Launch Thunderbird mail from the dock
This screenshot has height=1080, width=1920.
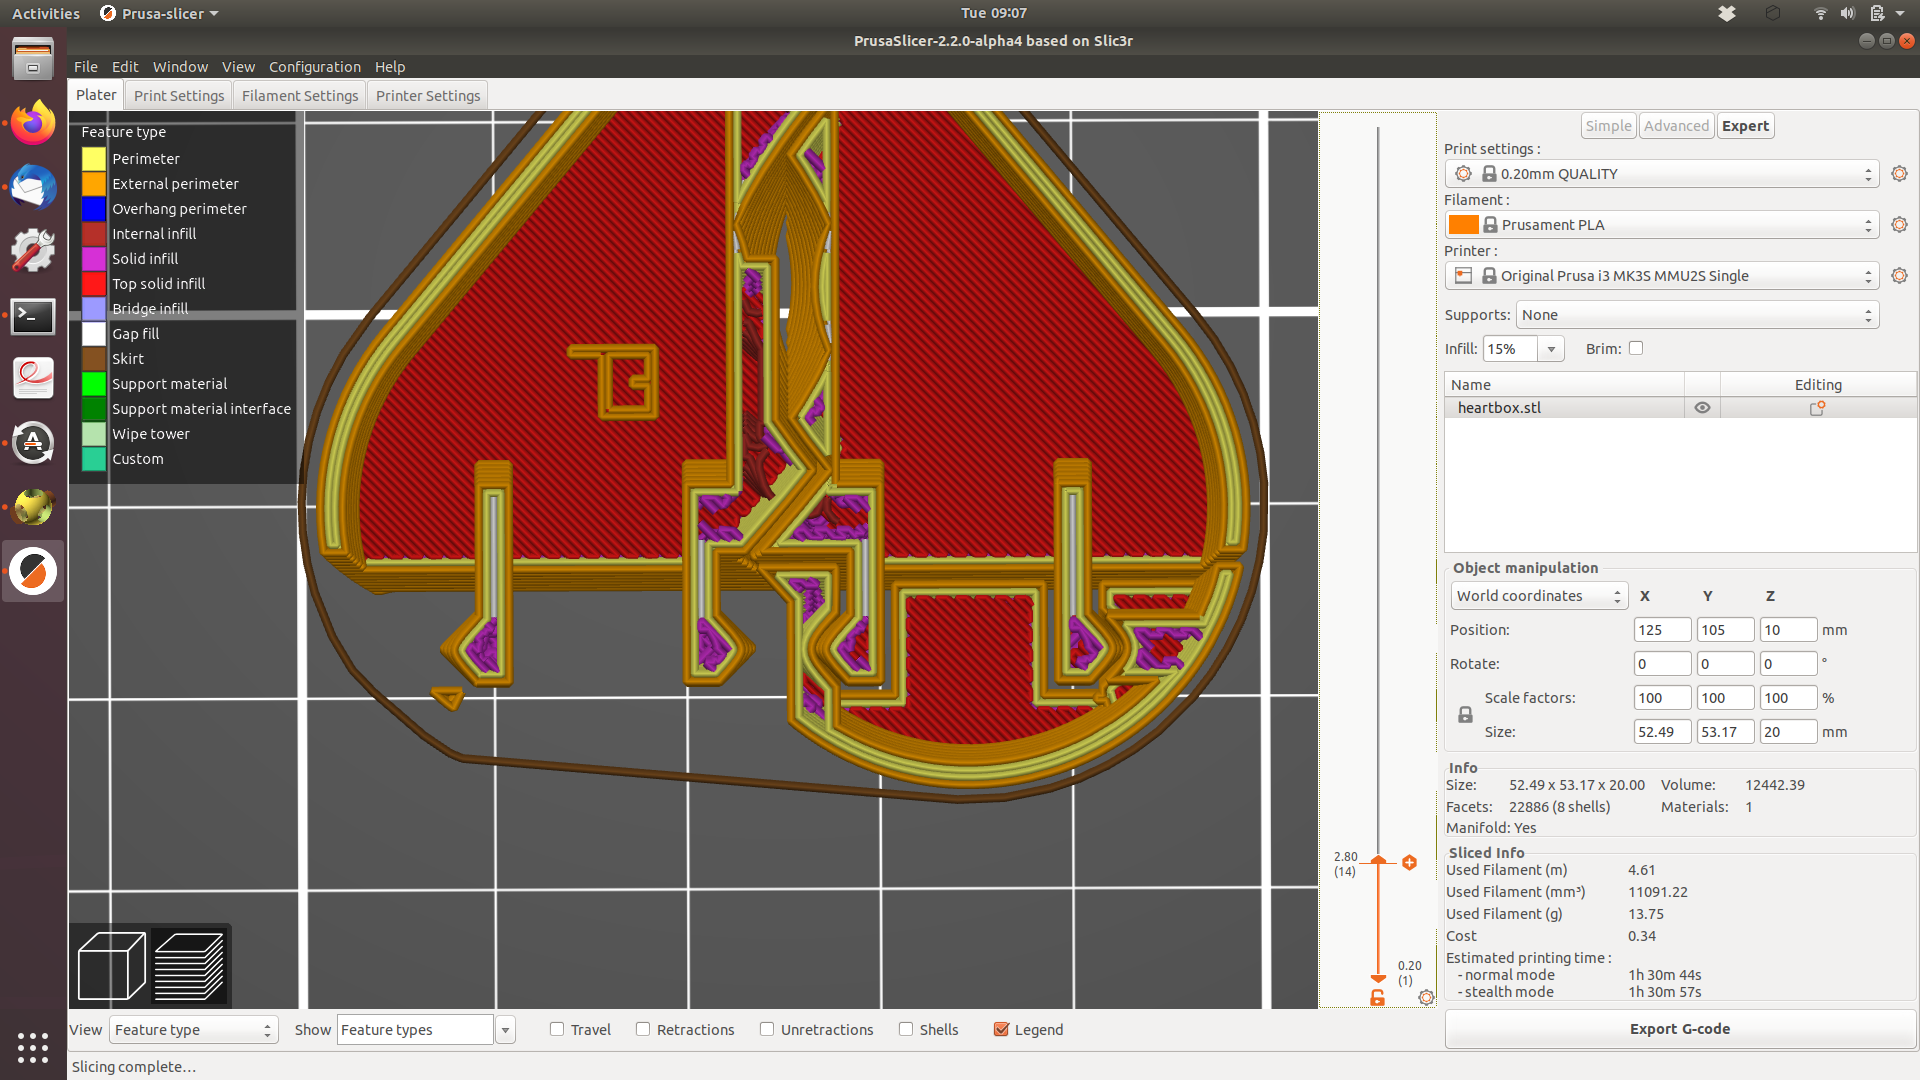[33, 187]
